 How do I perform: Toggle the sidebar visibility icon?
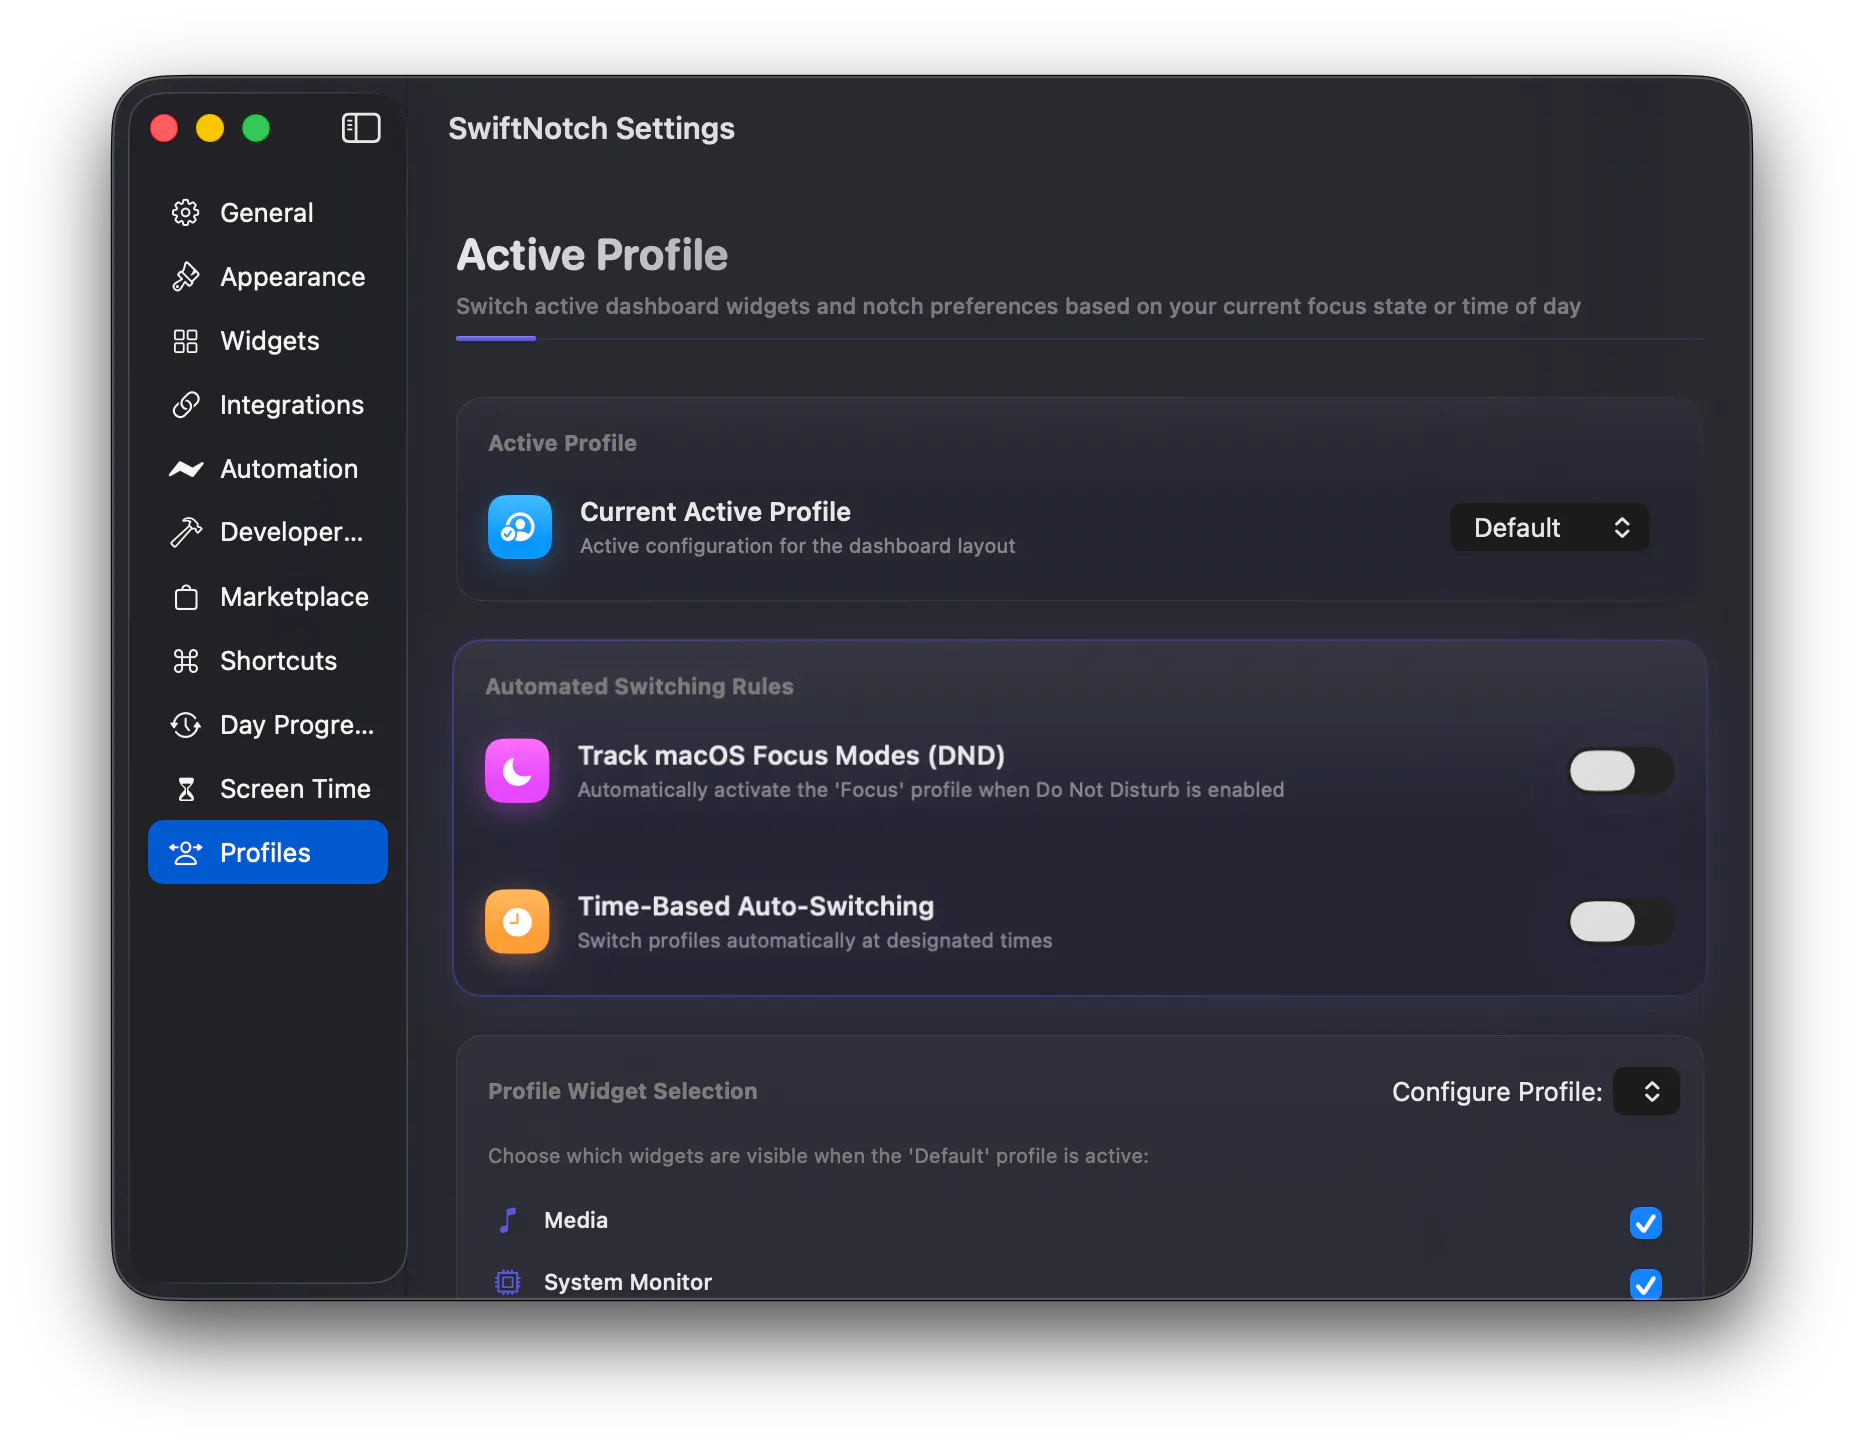click(361, 128)
